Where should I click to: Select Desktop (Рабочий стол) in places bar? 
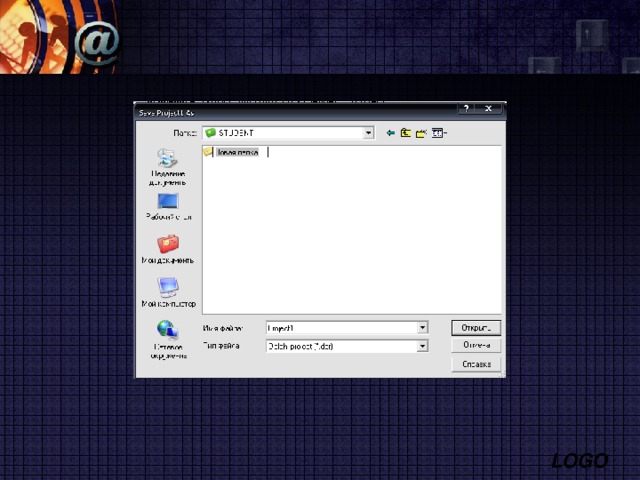click(x=168, y=206)
